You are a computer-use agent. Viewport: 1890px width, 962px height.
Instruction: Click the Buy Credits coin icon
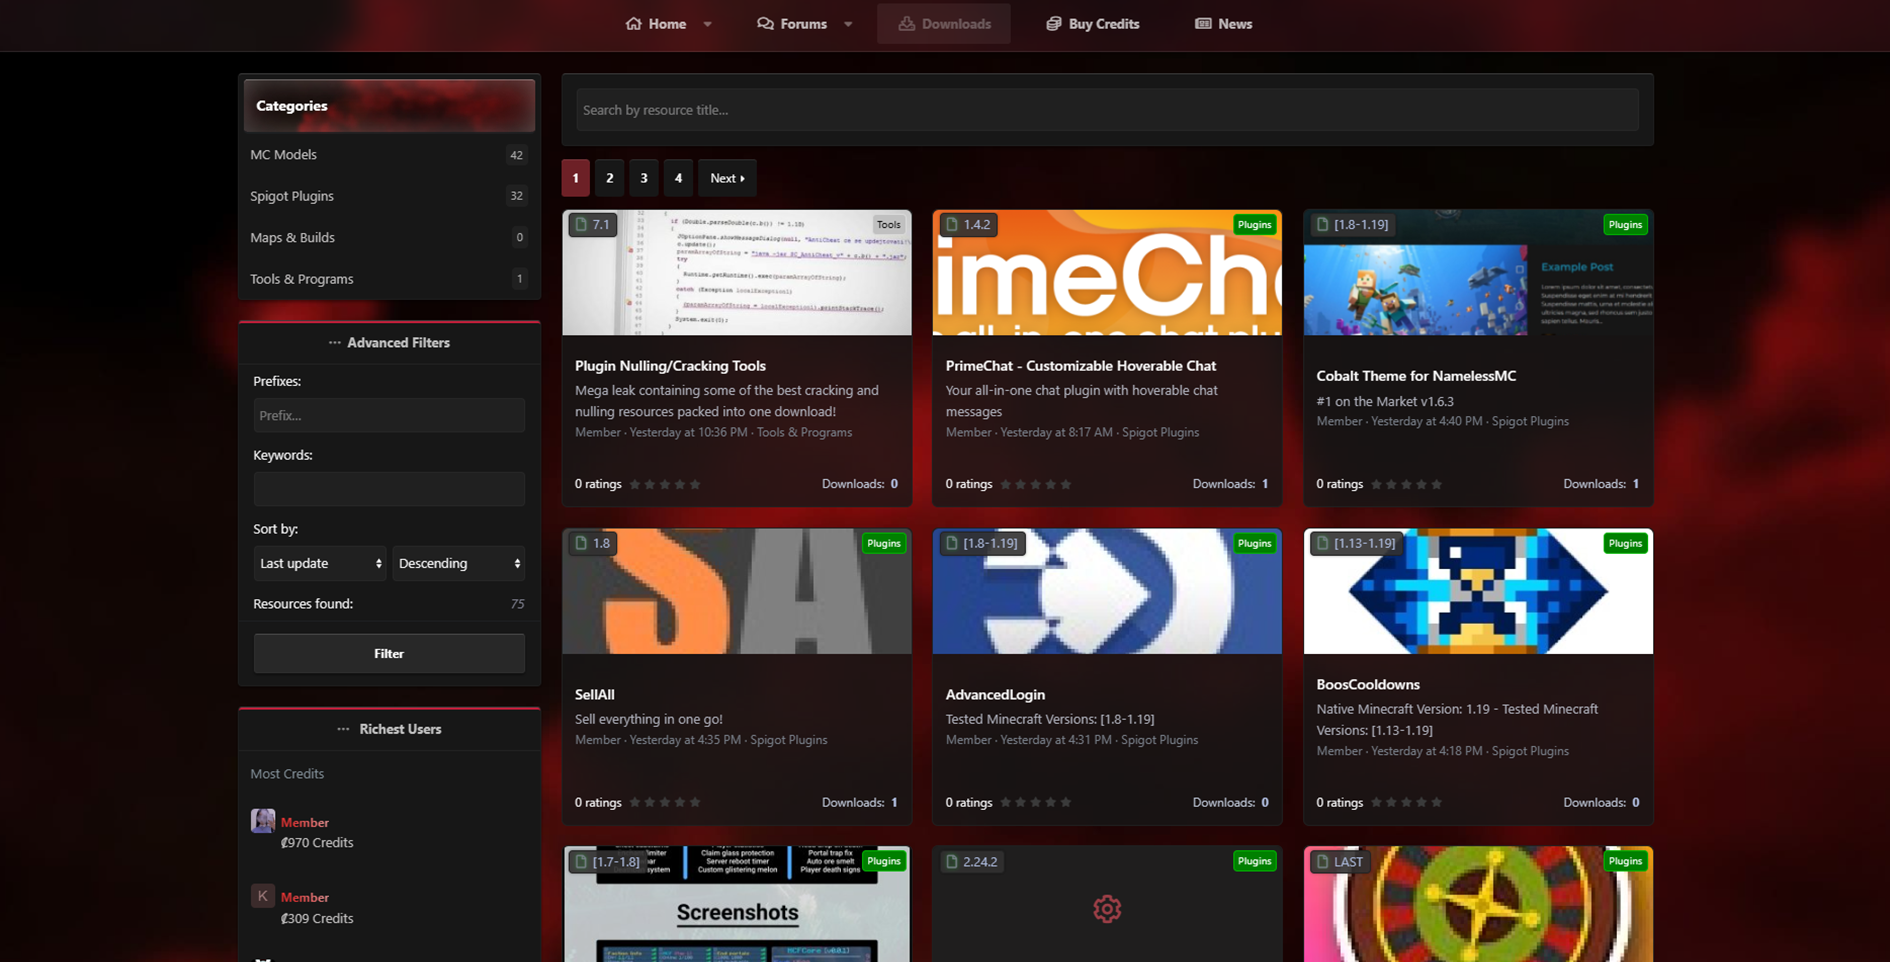1054,23
